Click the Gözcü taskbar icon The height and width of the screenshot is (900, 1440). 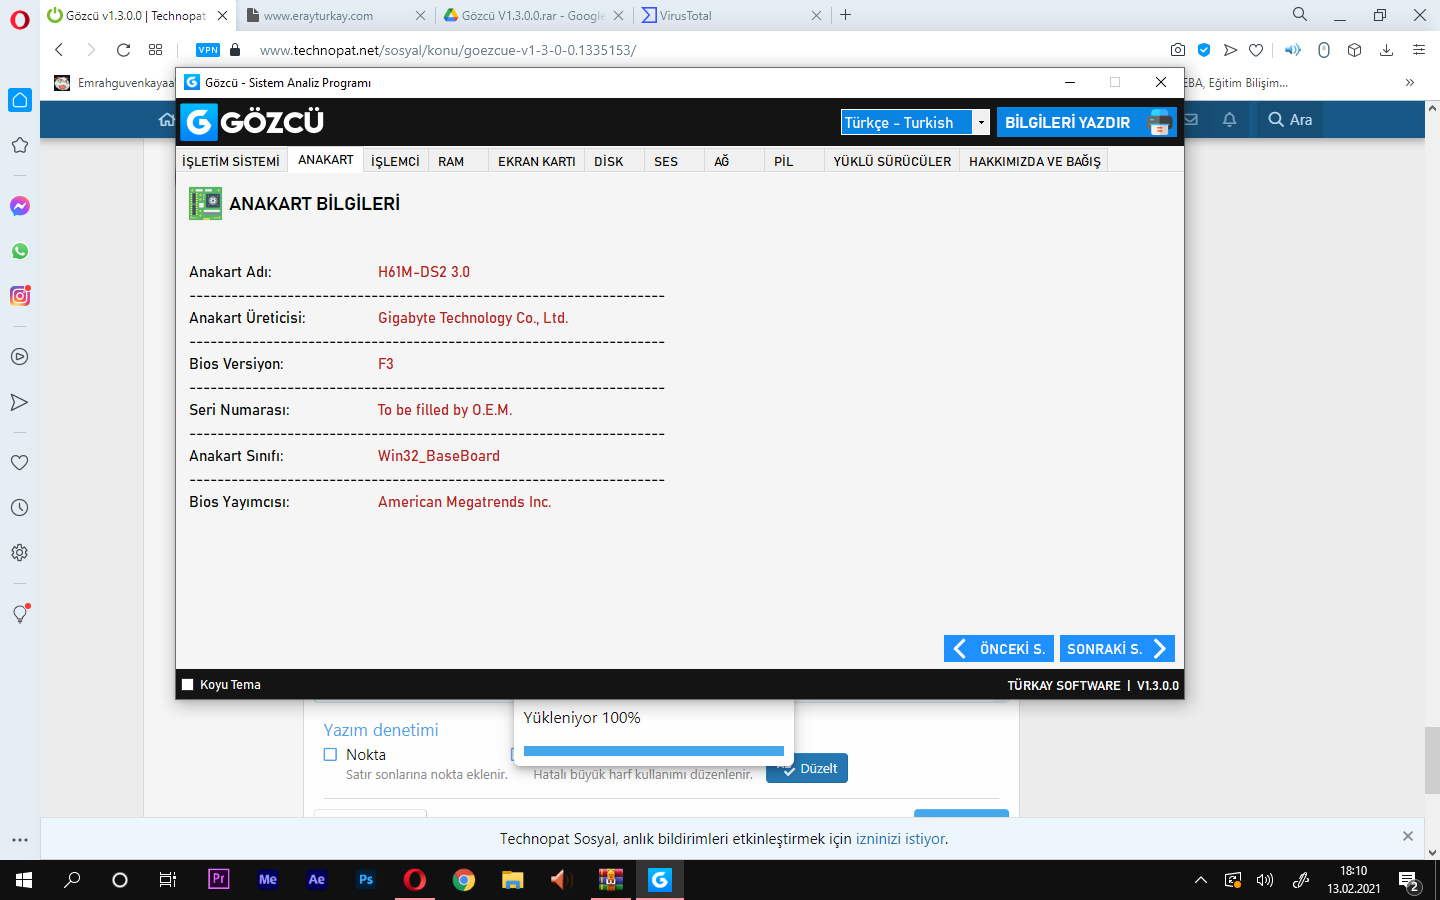coord(660,880)
